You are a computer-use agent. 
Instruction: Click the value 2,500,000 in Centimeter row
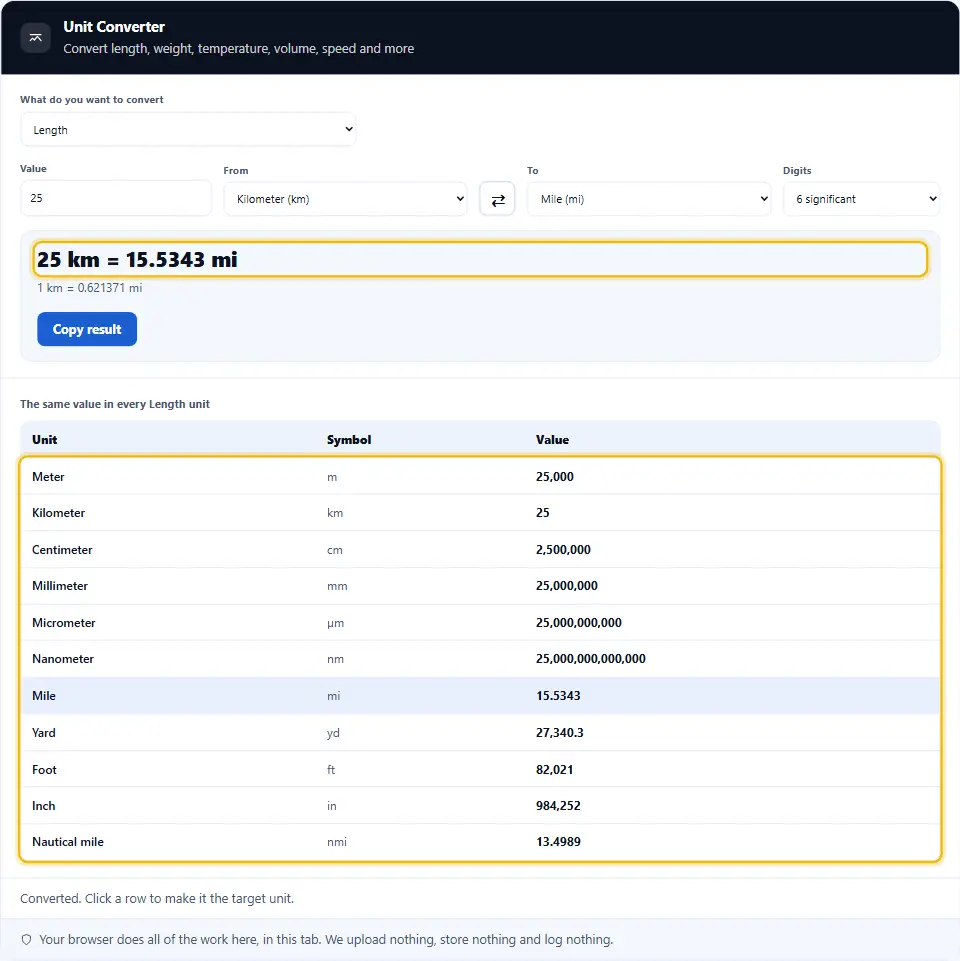point(563,549)
